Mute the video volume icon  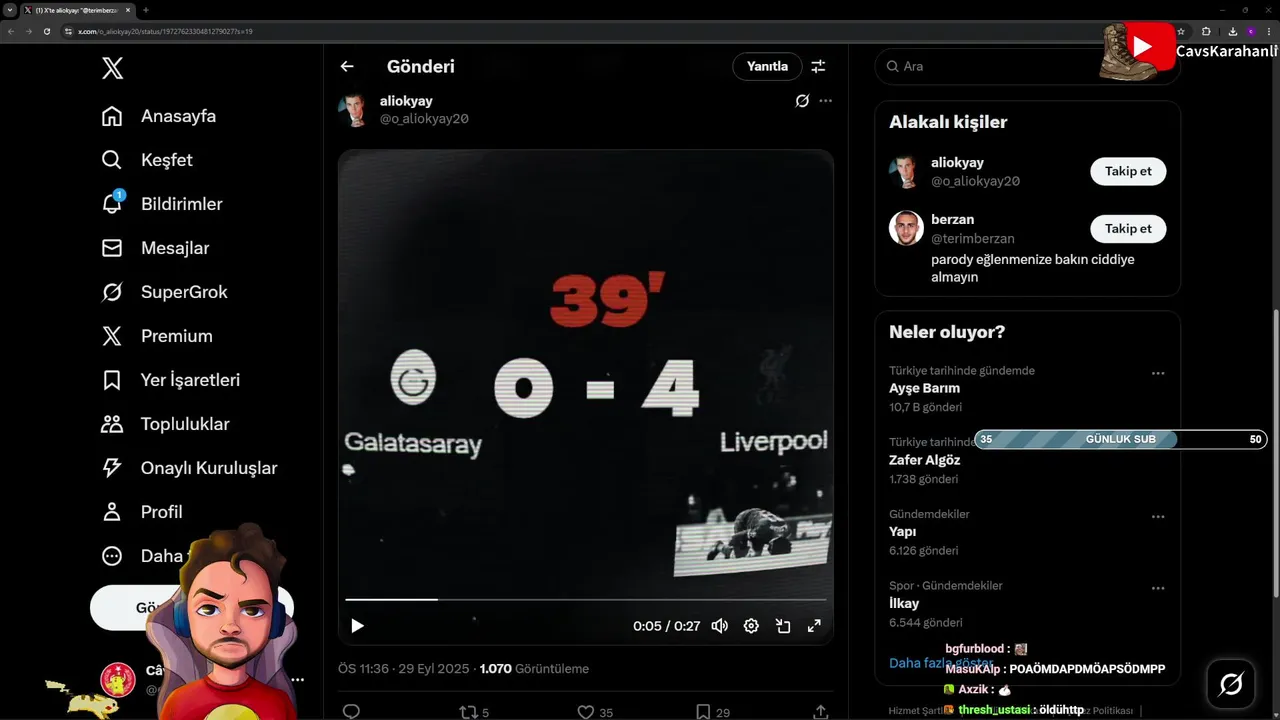[x=719, y=626]
